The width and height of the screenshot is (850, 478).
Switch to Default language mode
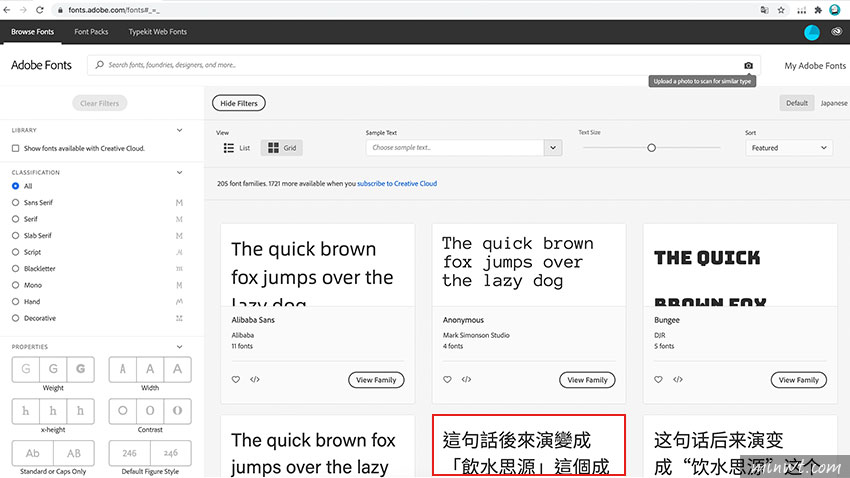tap(796, 103)
